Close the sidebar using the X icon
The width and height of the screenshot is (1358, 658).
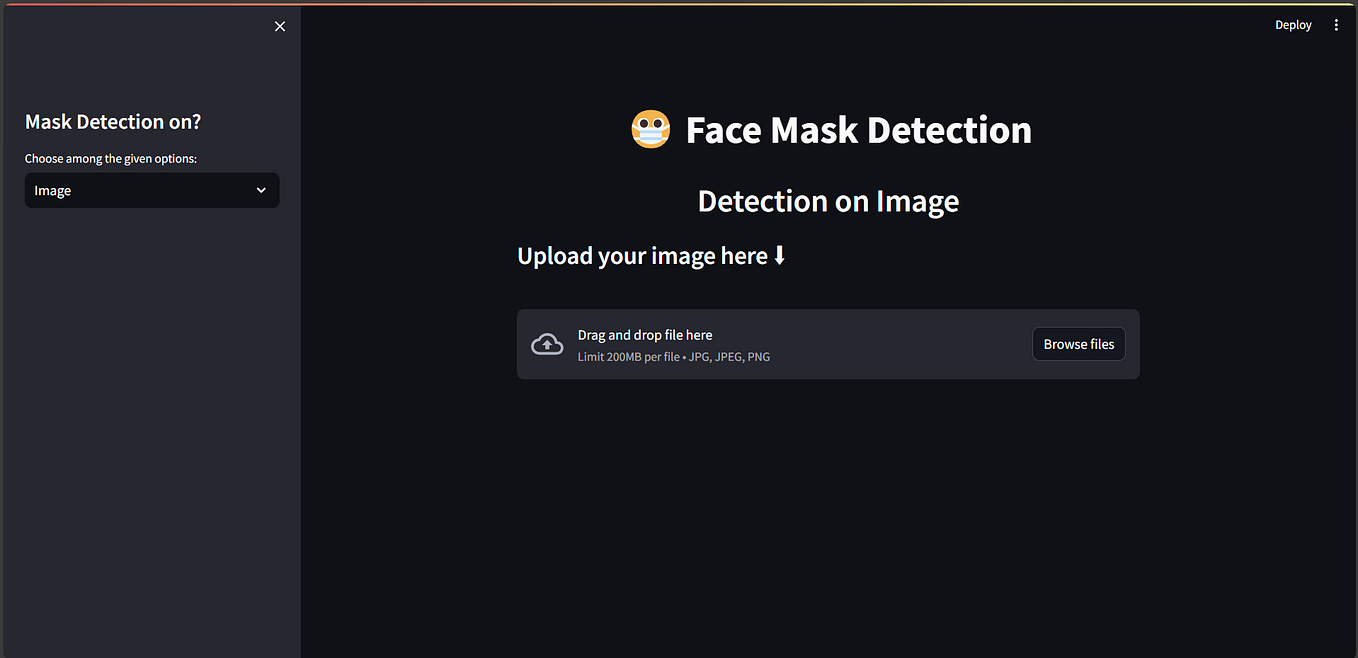click(x=279, y=26)
